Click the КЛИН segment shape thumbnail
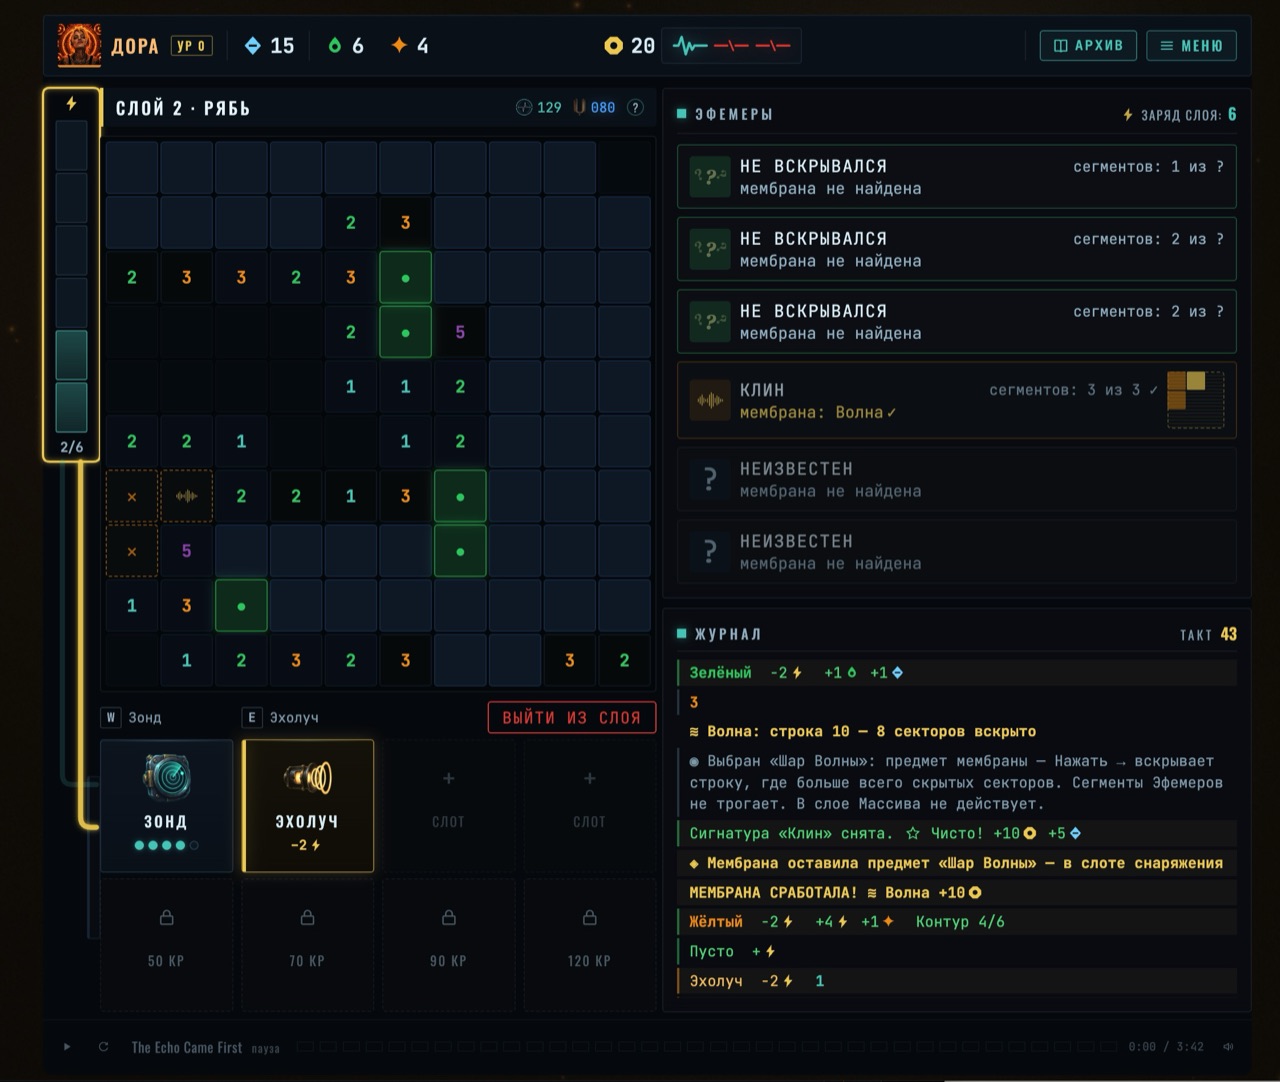This screenshot has width=1280, height=1082. [1195, 400]
